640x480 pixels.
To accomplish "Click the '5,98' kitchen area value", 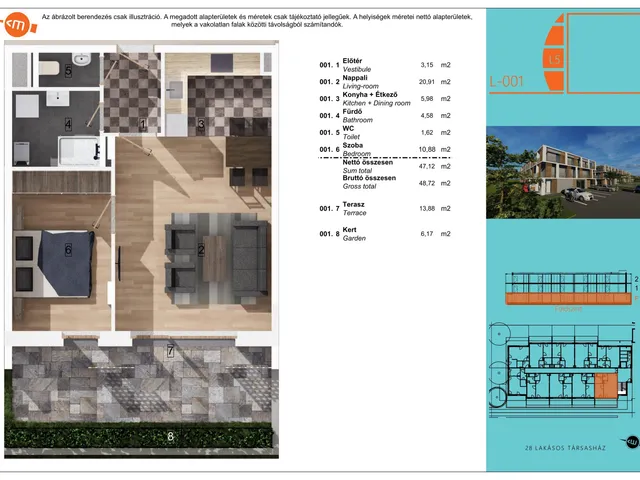I will tap(427, 99).
